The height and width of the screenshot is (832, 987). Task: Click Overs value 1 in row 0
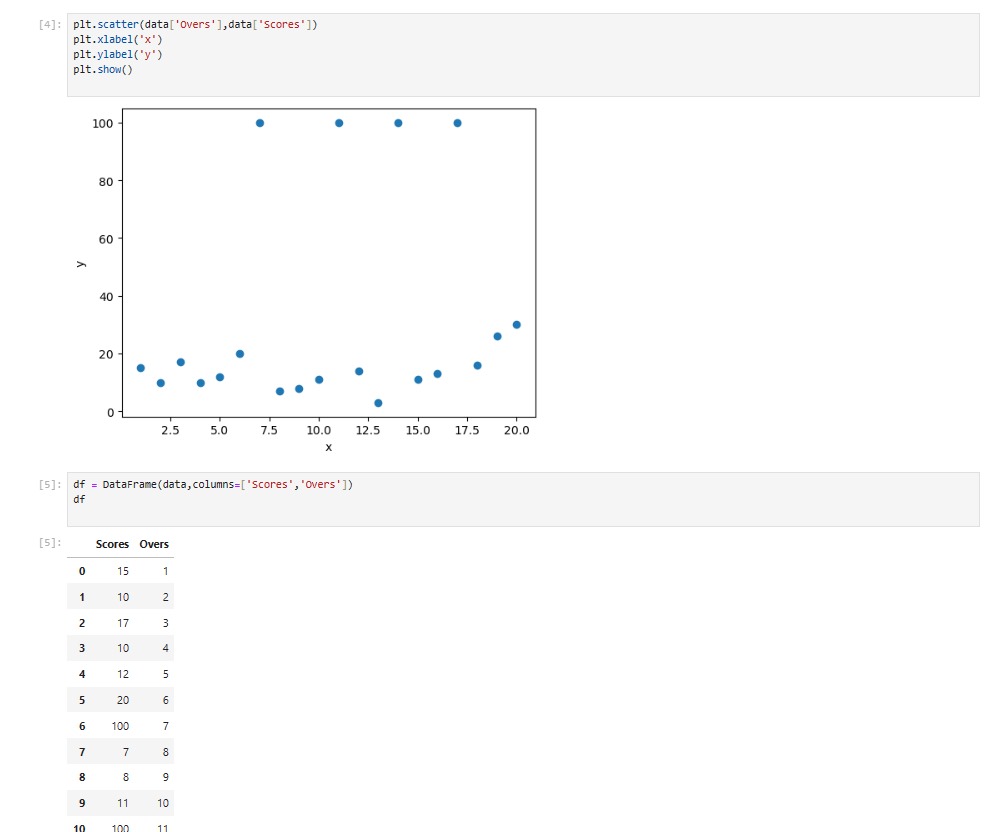click(166, 571)
